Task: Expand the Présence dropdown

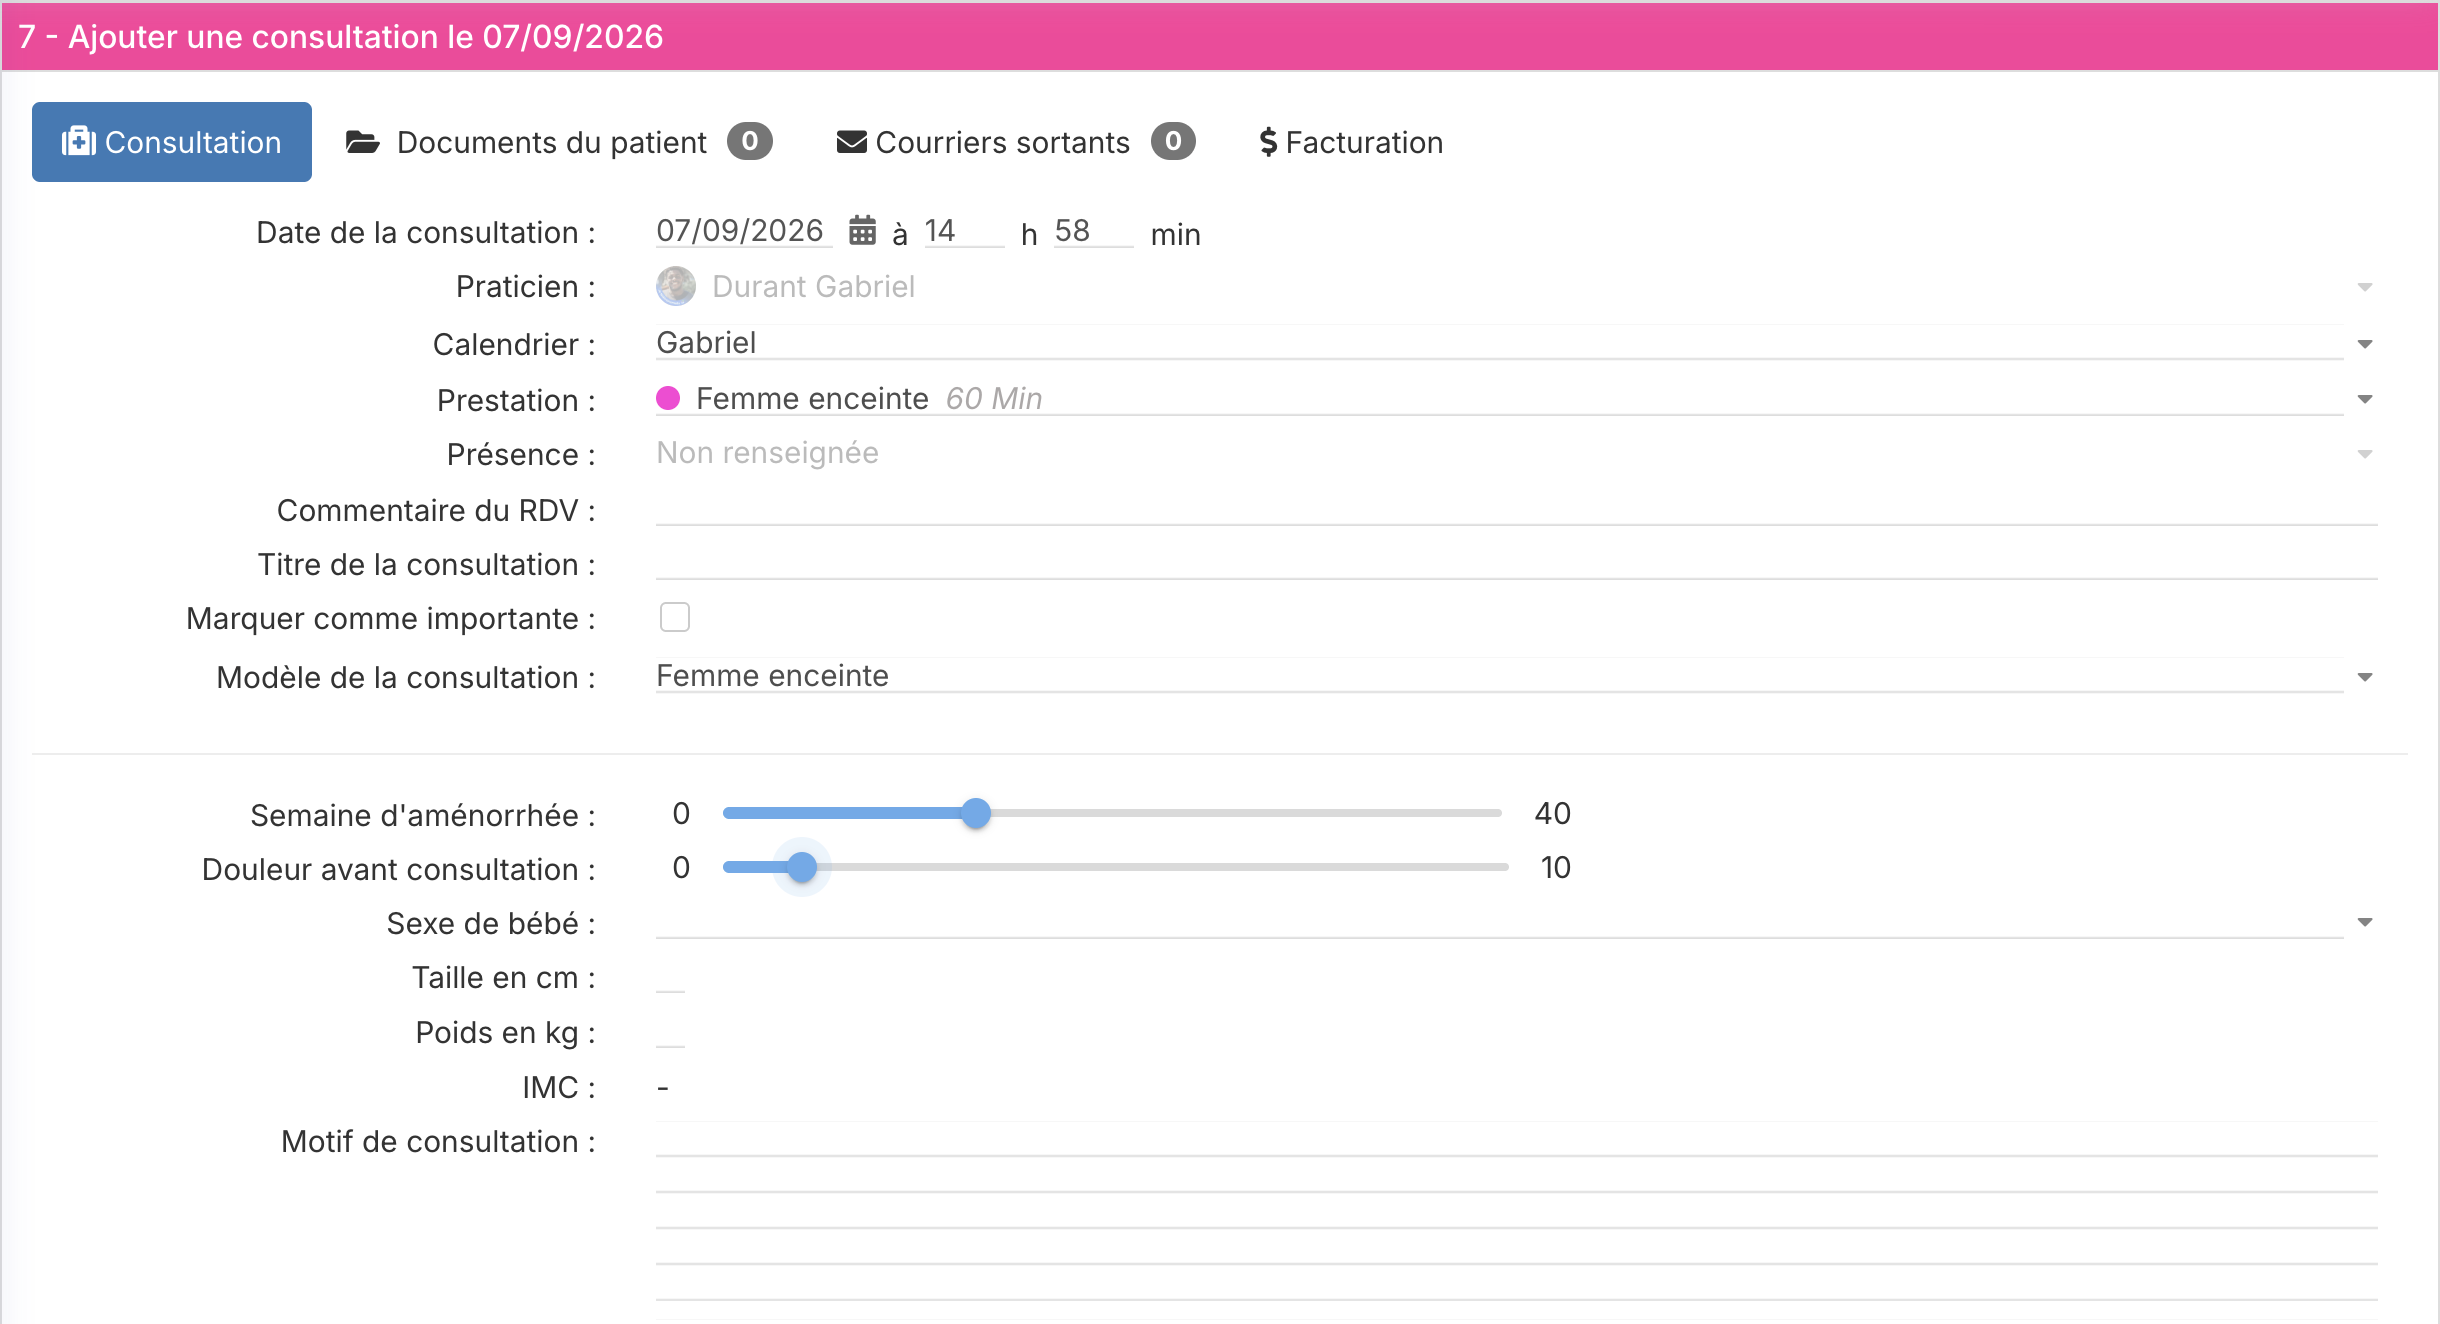Action: (2365, 454)
